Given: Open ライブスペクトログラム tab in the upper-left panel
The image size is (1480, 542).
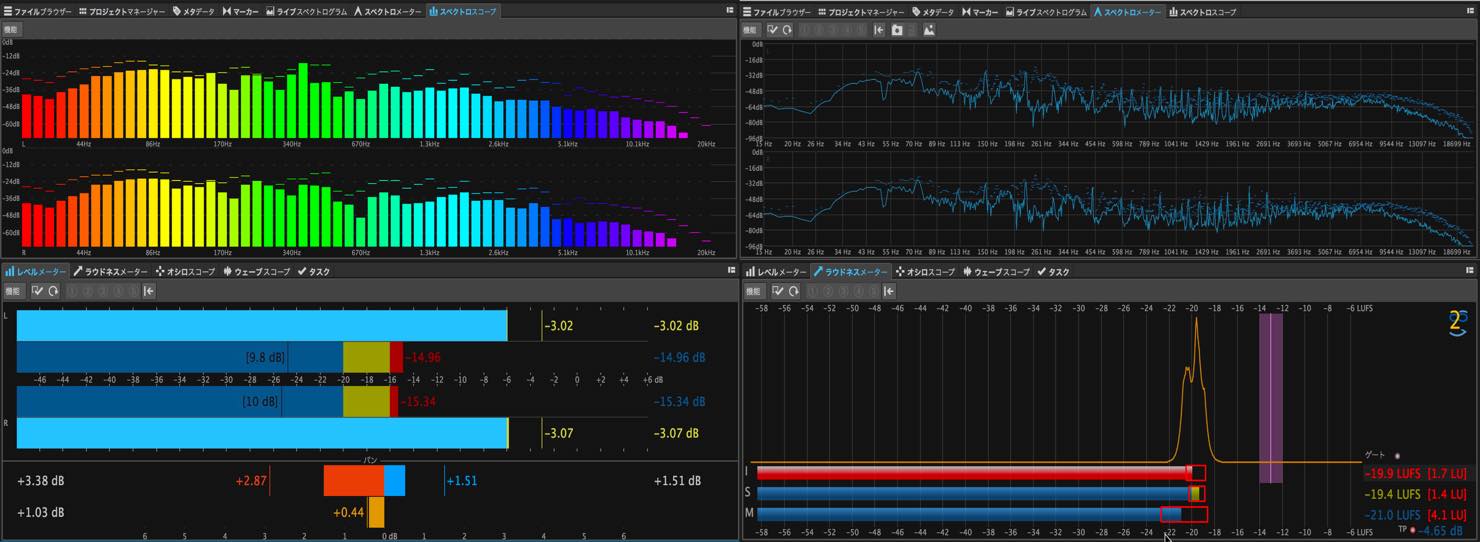Looking at the screenshot, I should click(x=306, y=11).
